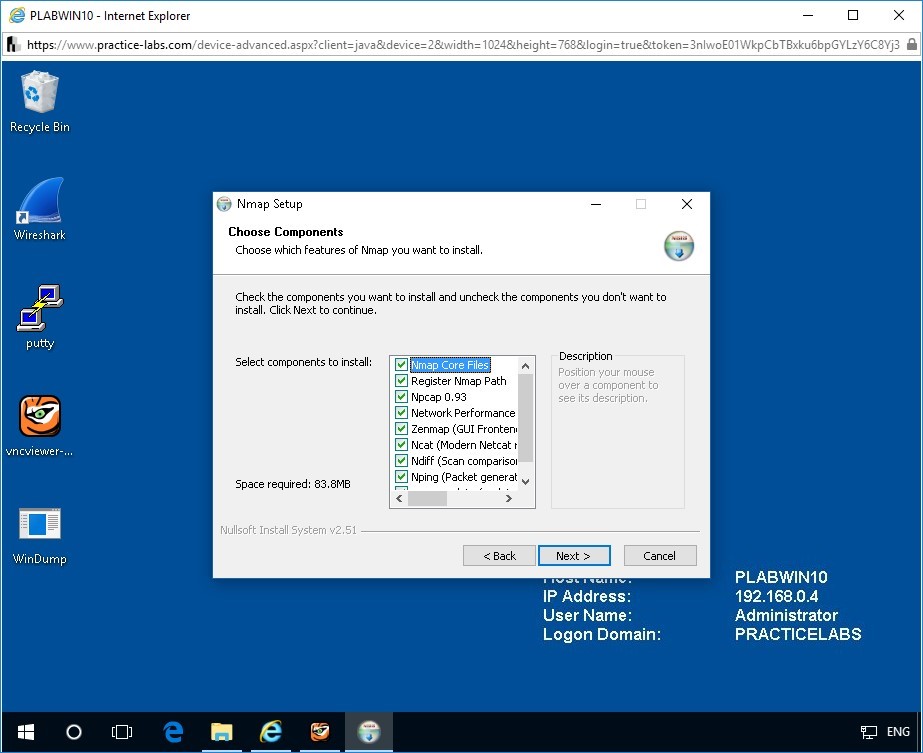Open Task View on the taskbar
Viewport: 923px width, 753px height.
coord(122,732)
